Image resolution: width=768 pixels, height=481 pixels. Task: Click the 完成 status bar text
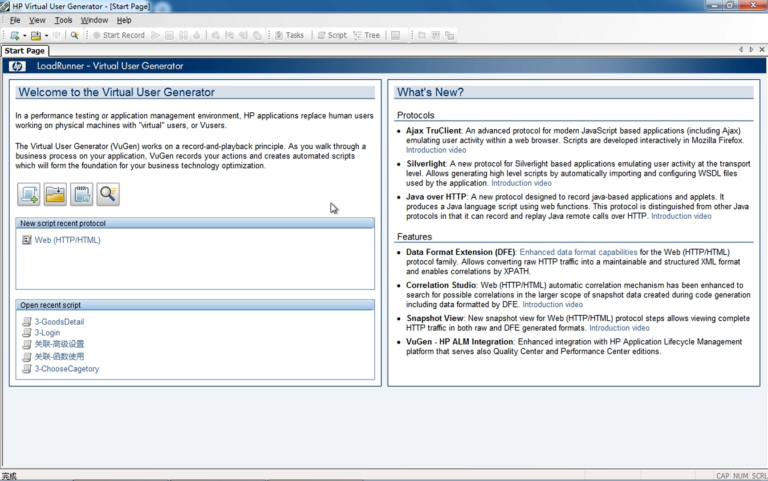point(9,476)
